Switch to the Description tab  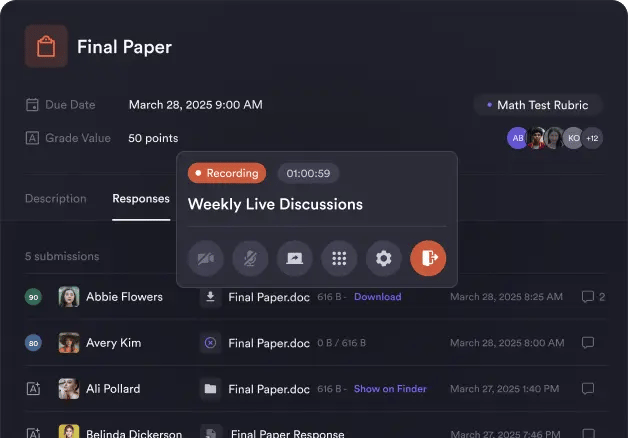(56, 199)
